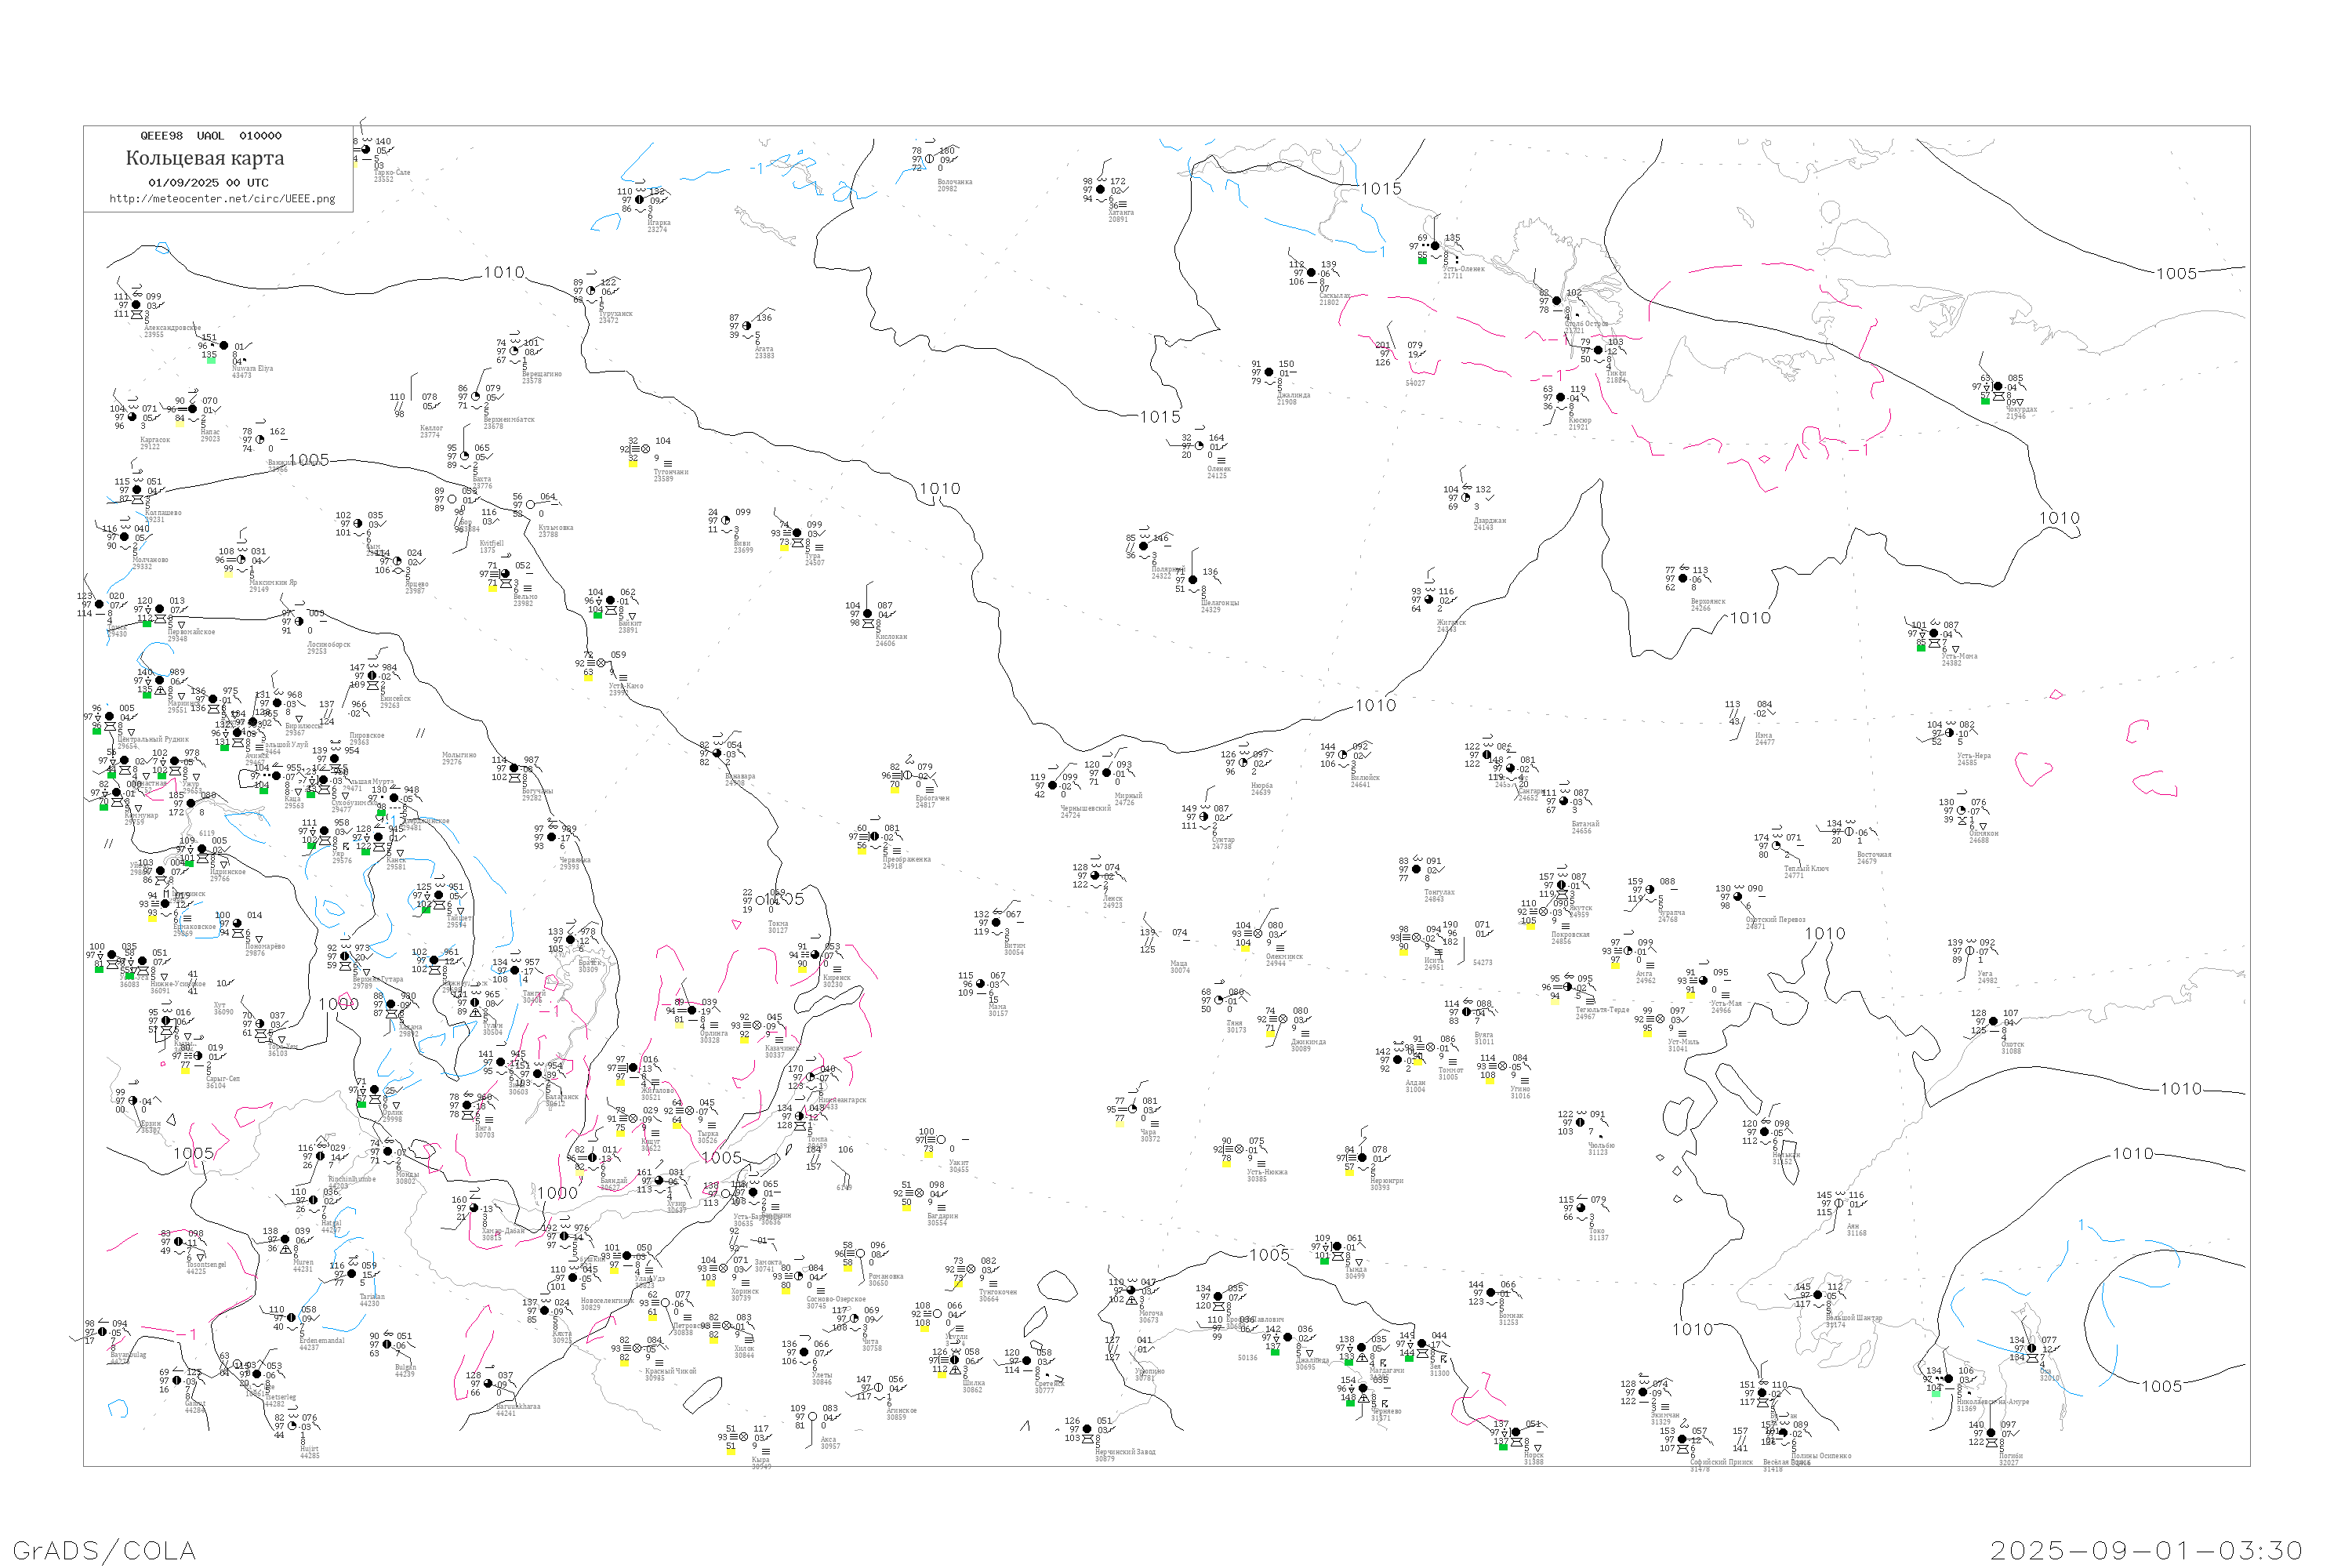Click the 2025-09-01-03:30 timestamp
The image size is (2352, 1568).
[x=2146, y=1550]
